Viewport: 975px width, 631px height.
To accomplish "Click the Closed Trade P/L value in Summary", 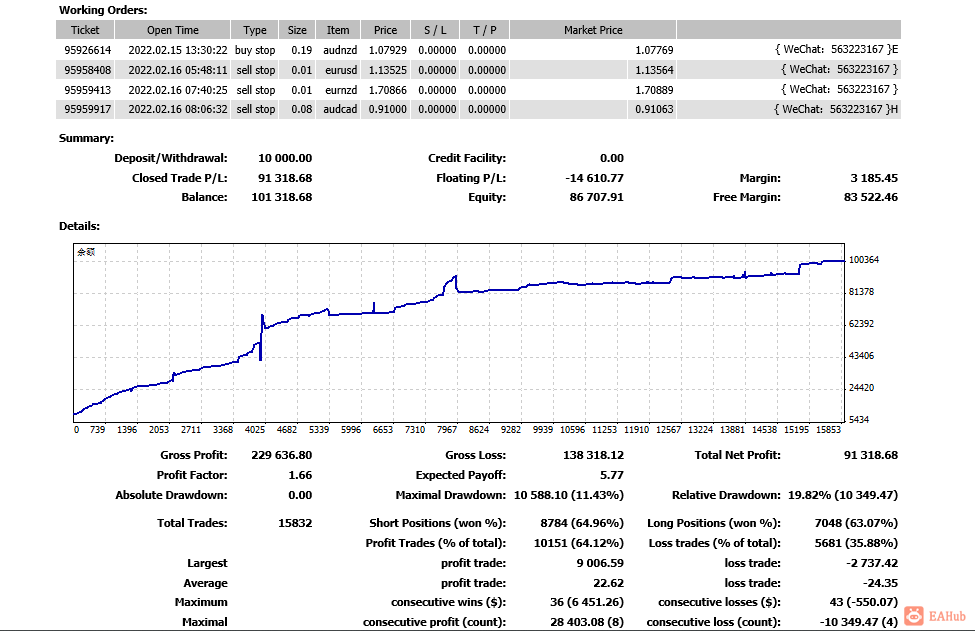I will click(285, 178).
